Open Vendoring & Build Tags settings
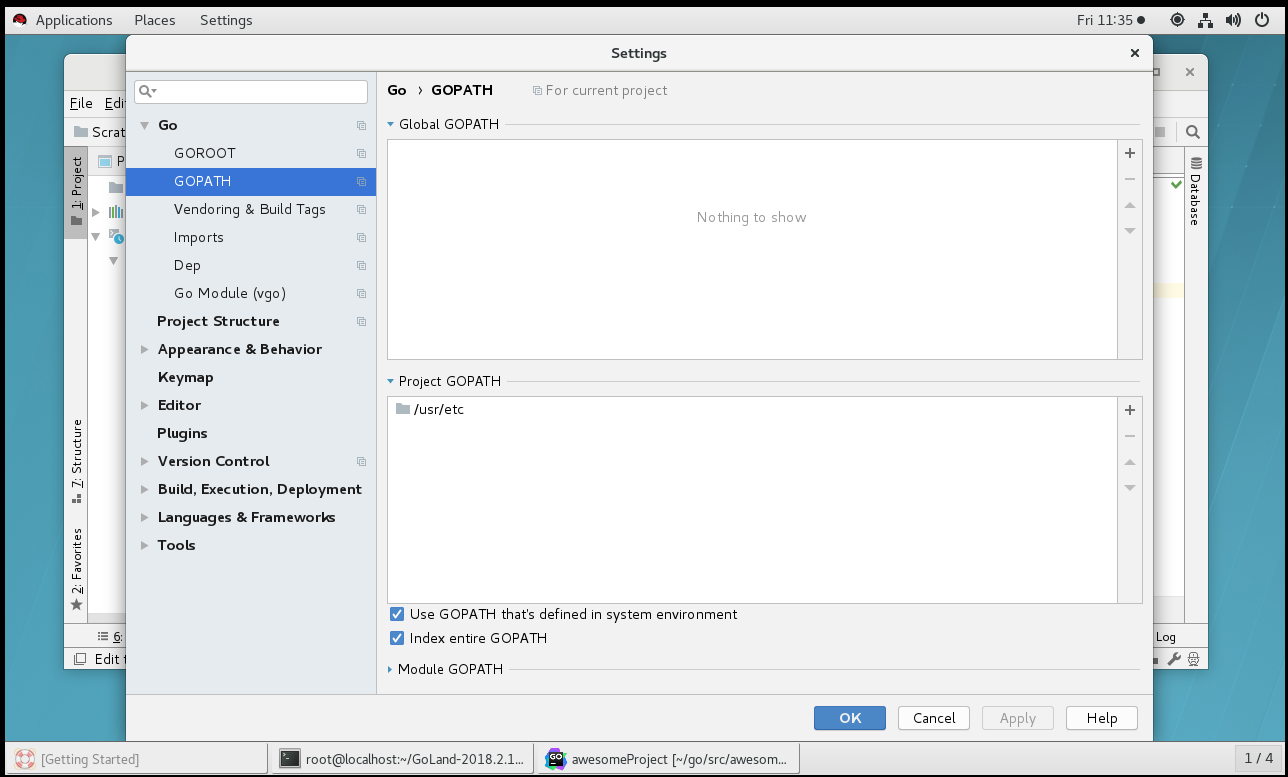The image size is (1288, 777). (251, 209)
